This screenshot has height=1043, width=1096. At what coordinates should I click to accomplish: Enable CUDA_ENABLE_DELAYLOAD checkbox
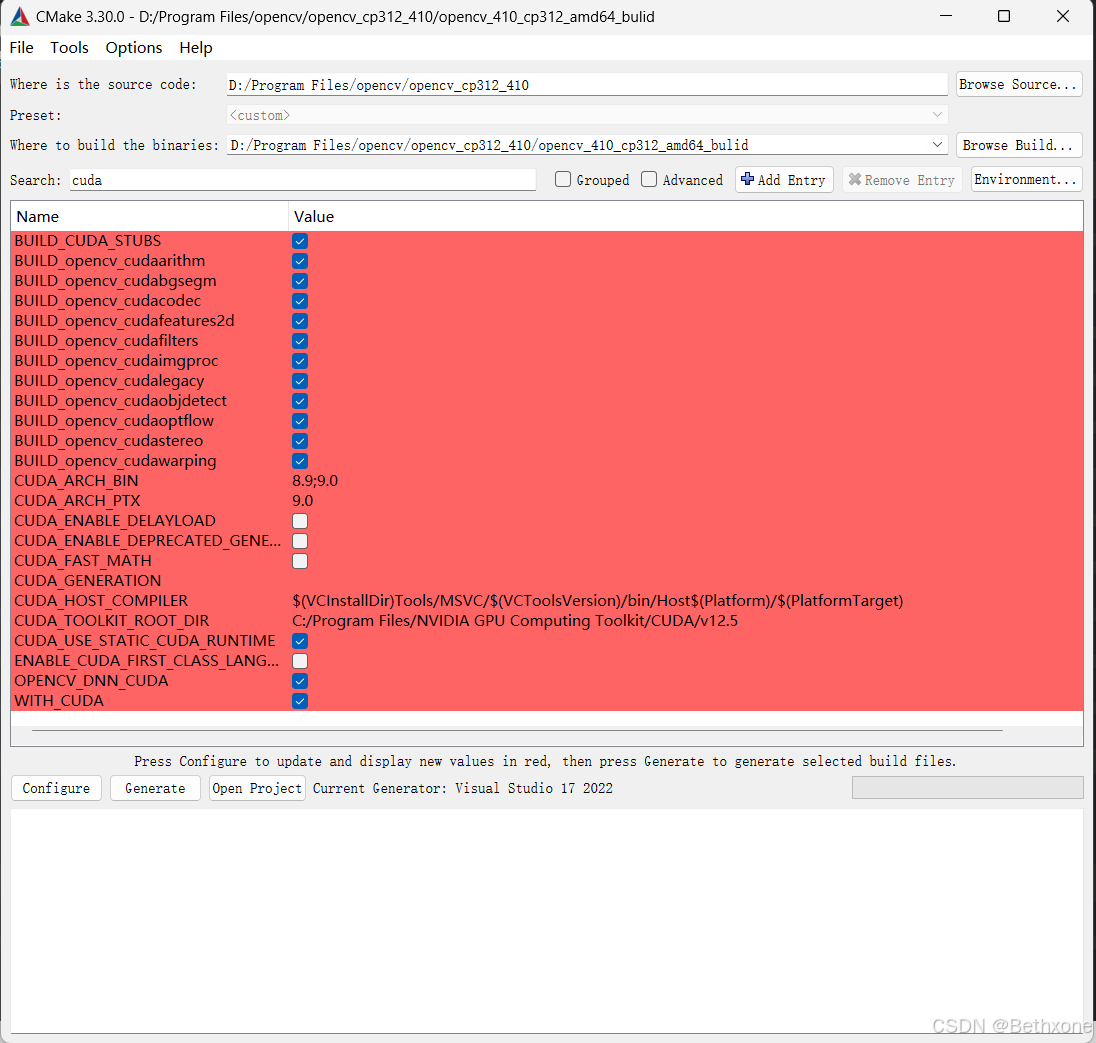(300, 522)
